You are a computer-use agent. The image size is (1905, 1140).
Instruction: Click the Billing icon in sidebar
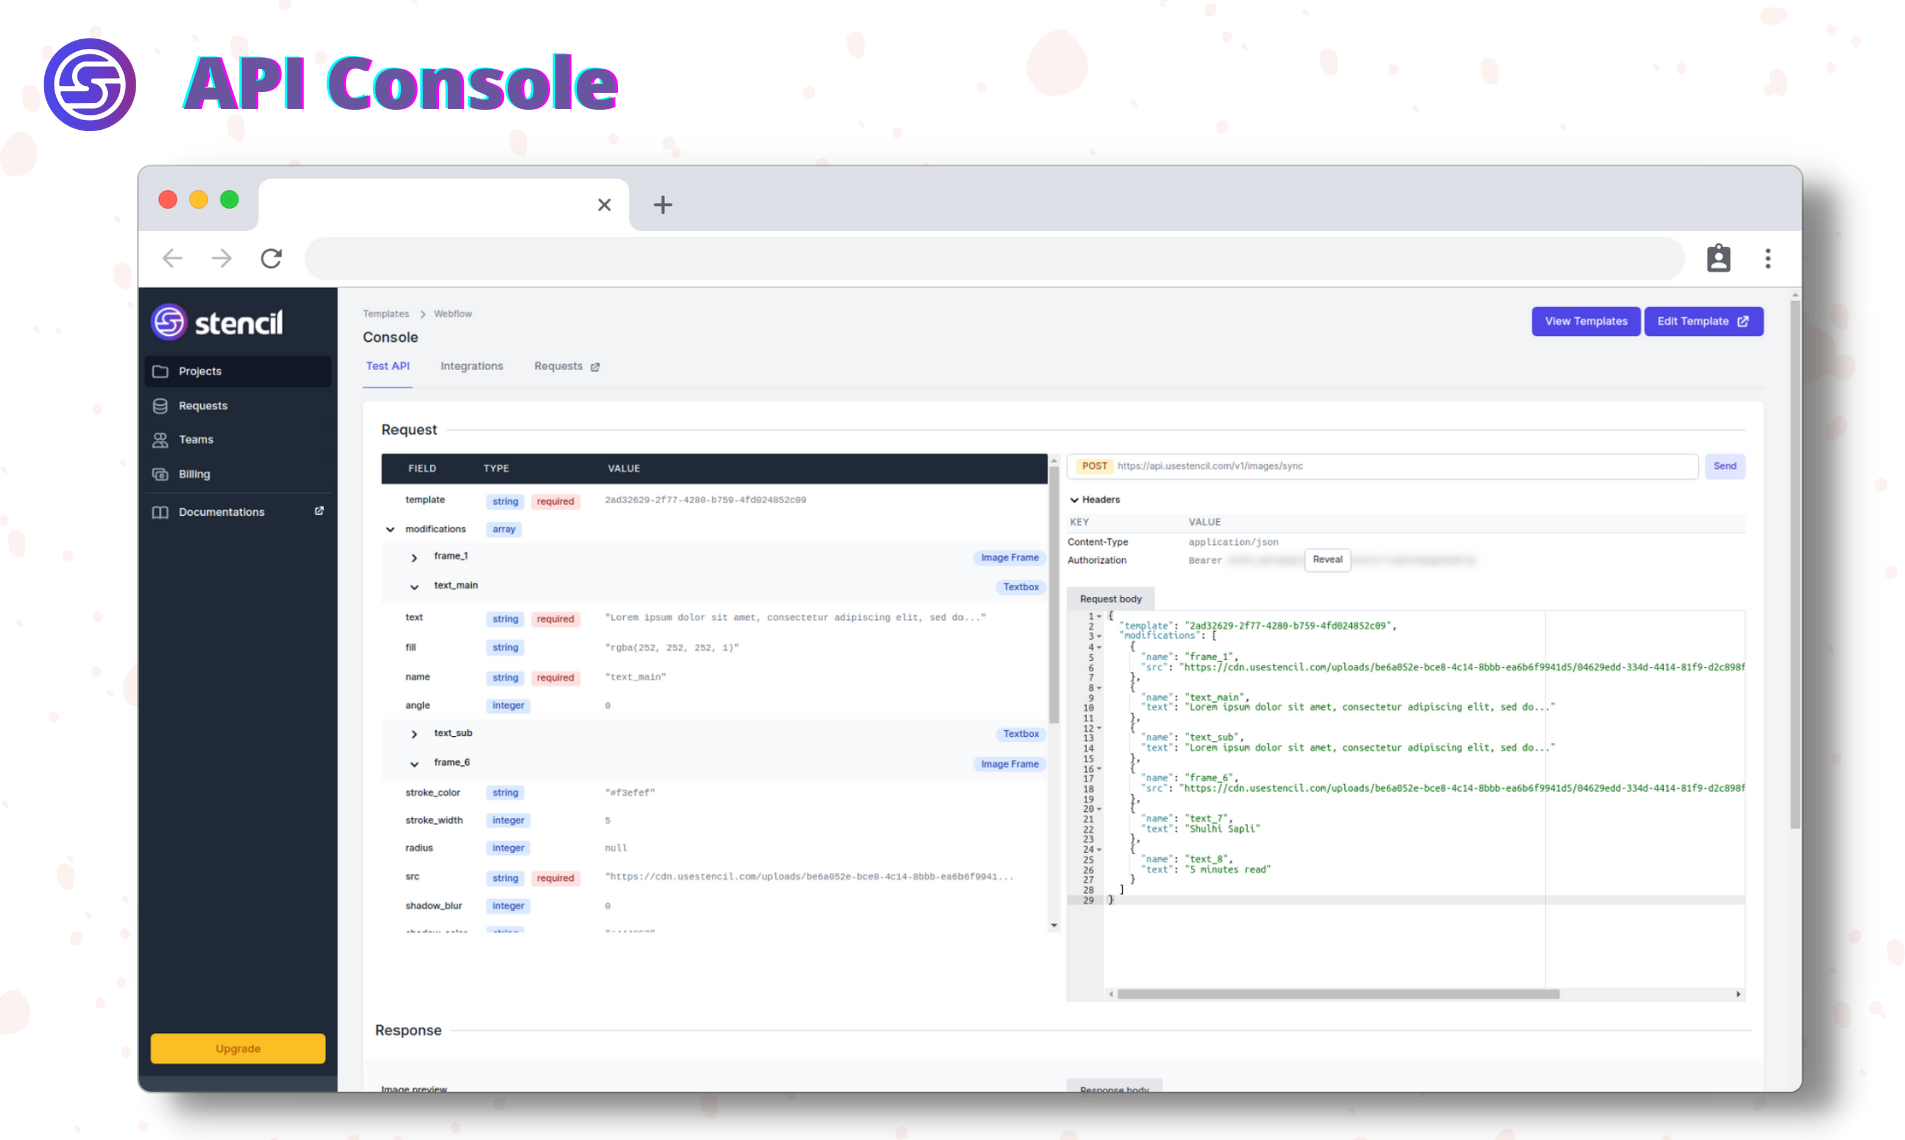pyautogui.click(x=160, y=474)
